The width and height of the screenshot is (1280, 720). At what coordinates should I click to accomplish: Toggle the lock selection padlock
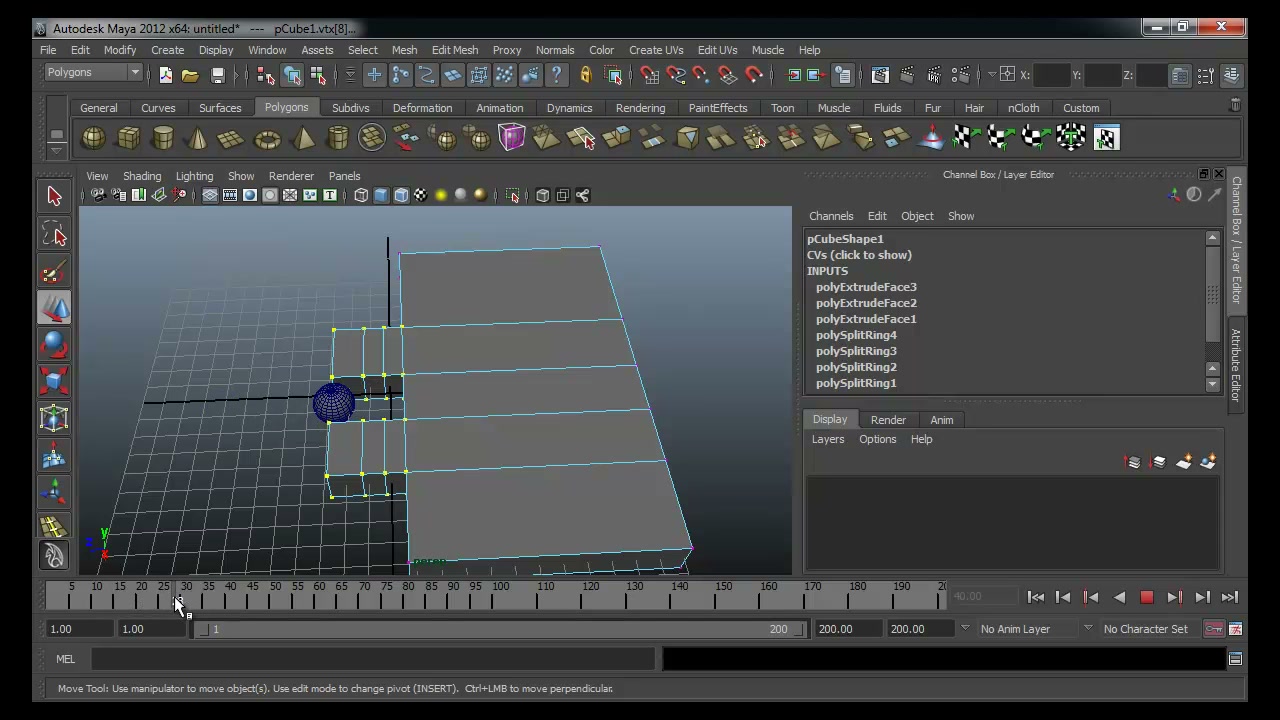(x=586, y=75)
